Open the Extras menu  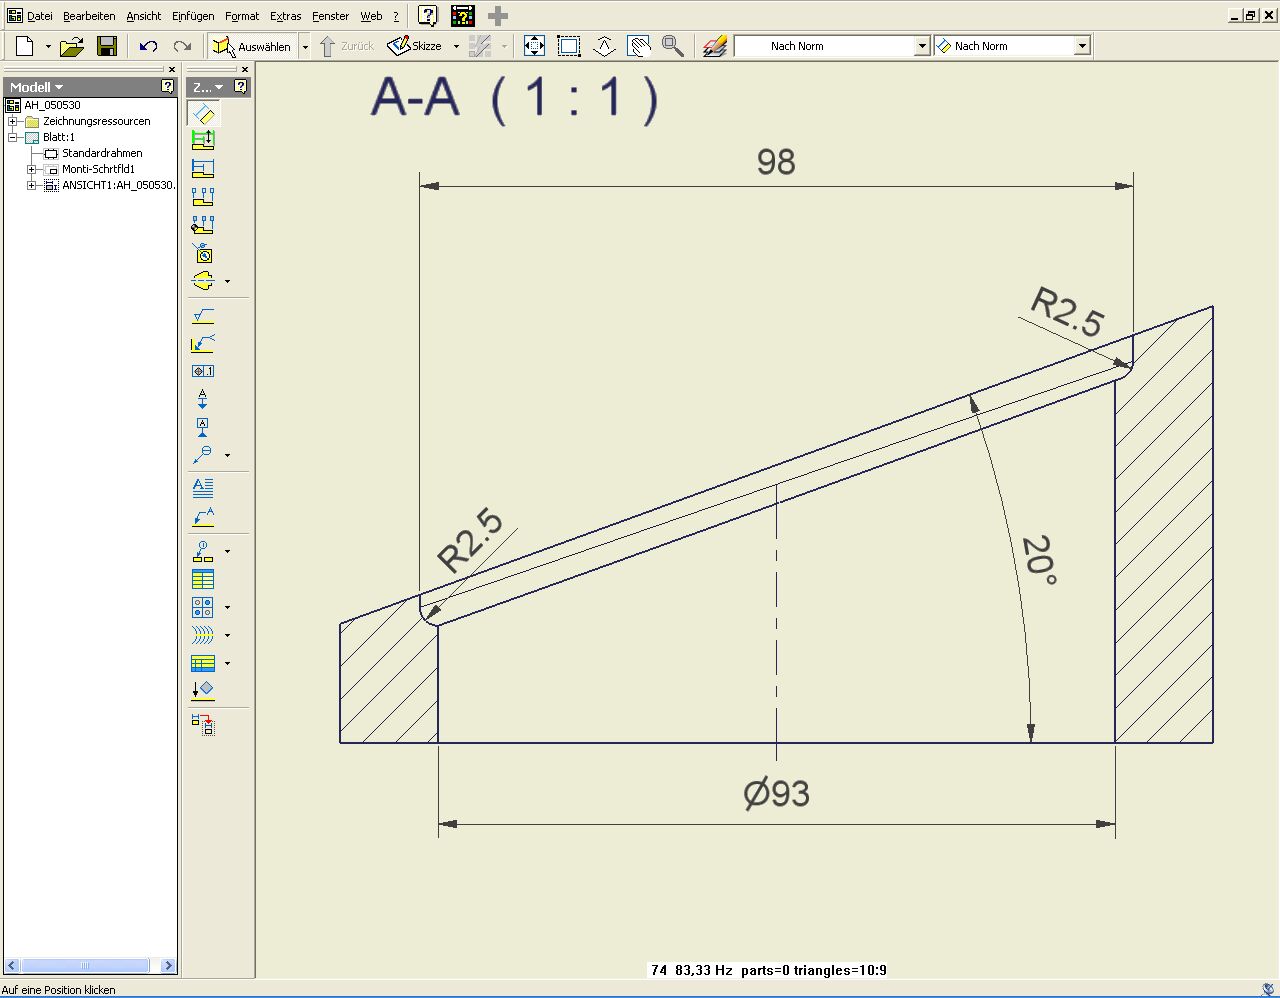tap(285, 16)
